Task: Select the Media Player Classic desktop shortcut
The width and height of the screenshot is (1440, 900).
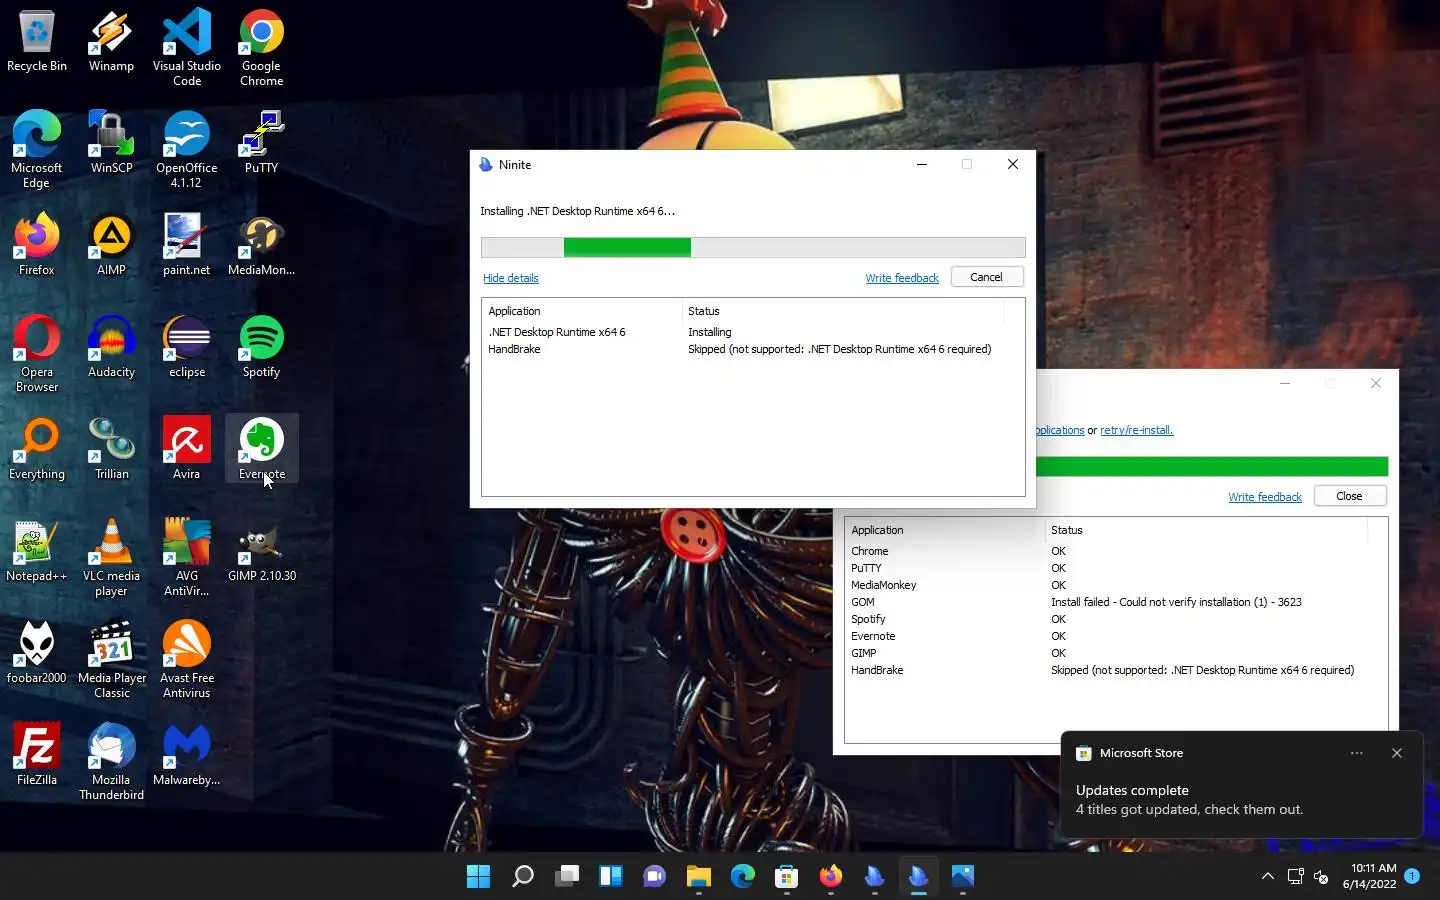Action: click(x=111, y=660)
